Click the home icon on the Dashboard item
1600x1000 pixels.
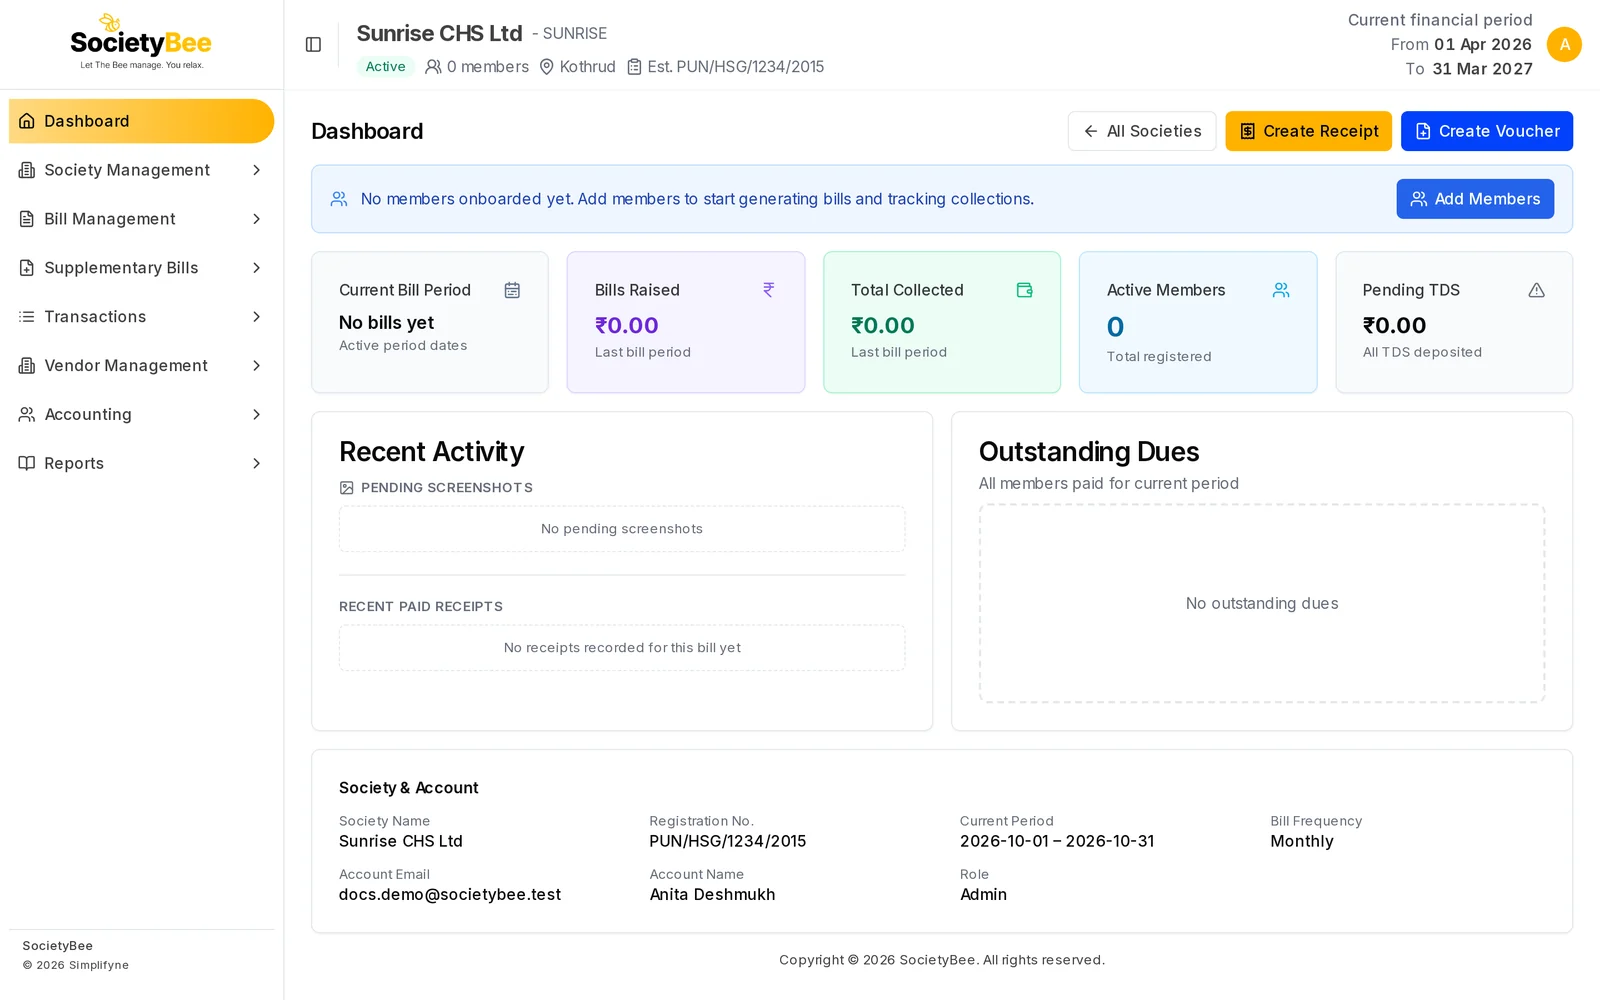tap(27, 121)
